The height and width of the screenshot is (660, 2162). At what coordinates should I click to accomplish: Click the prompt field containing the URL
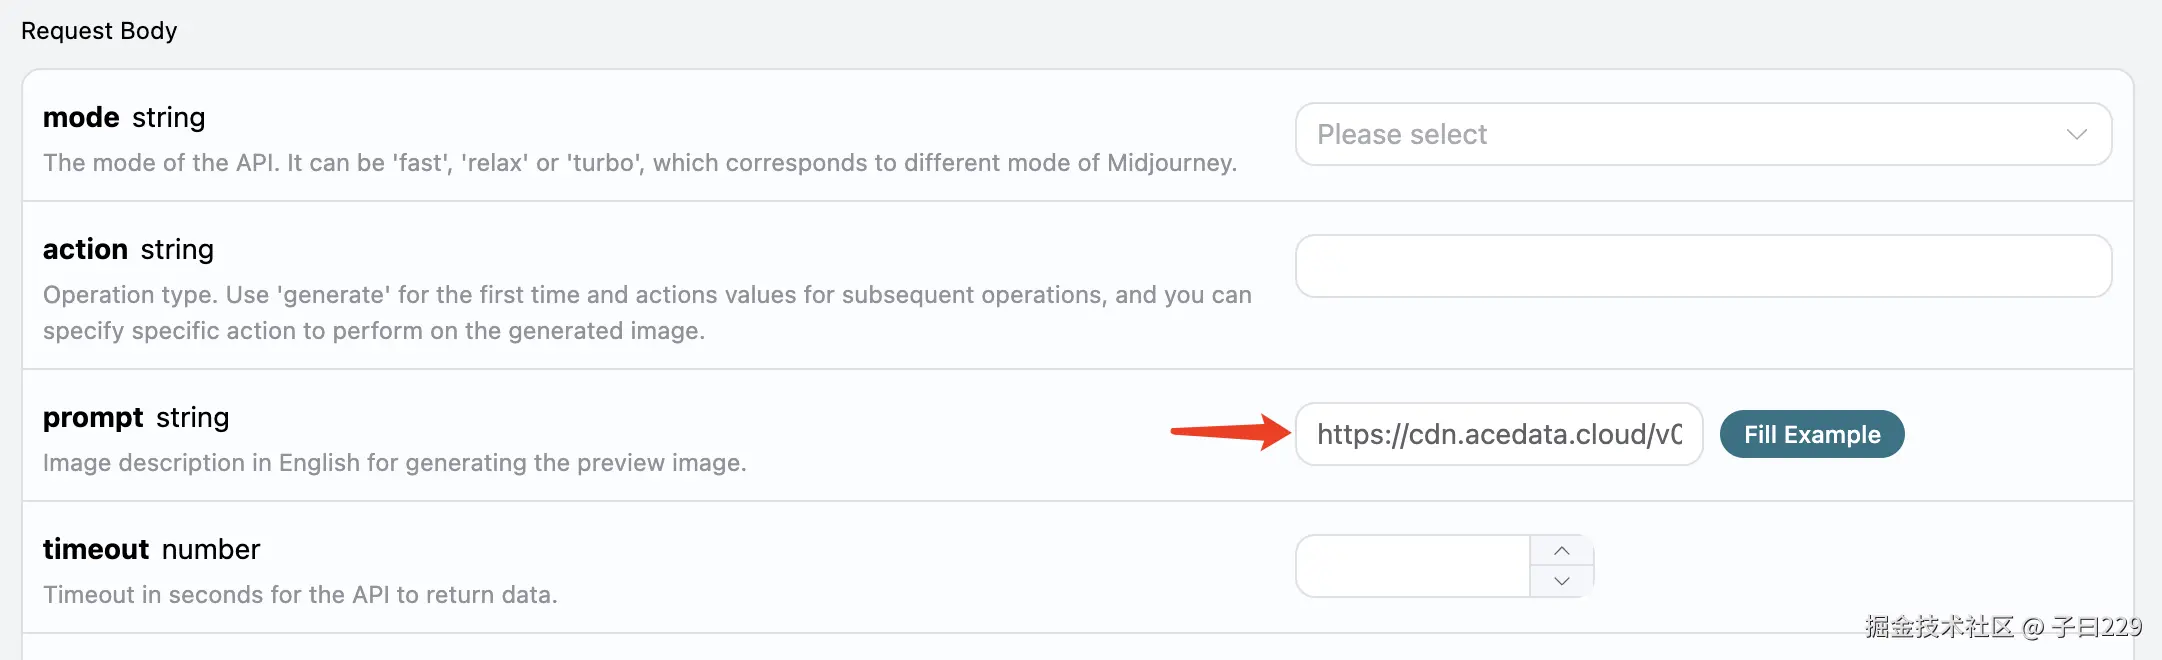point(1498,434)
